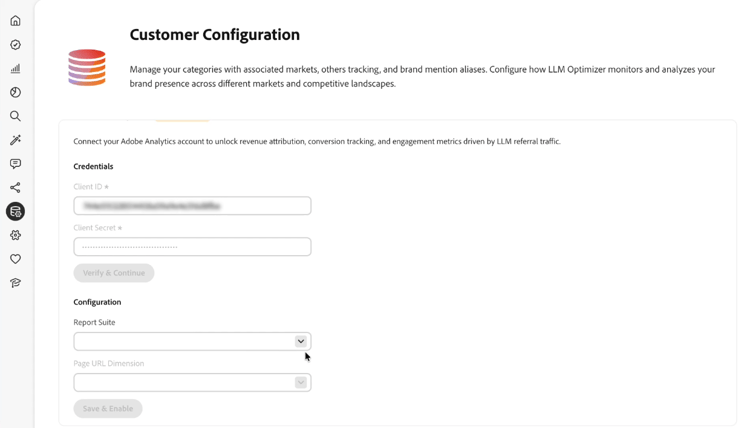Open the gear settings sidebar icon
750x428 pixels.
click(x=15, y=236)
